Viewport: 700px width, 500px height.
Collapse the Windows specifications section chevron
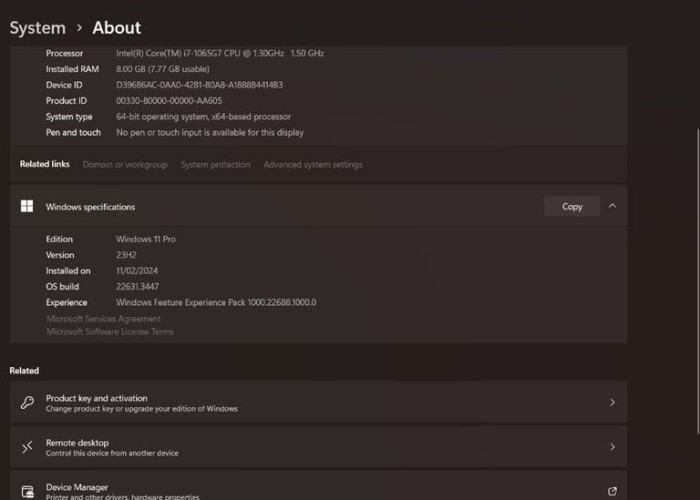[x=612, y=206]
